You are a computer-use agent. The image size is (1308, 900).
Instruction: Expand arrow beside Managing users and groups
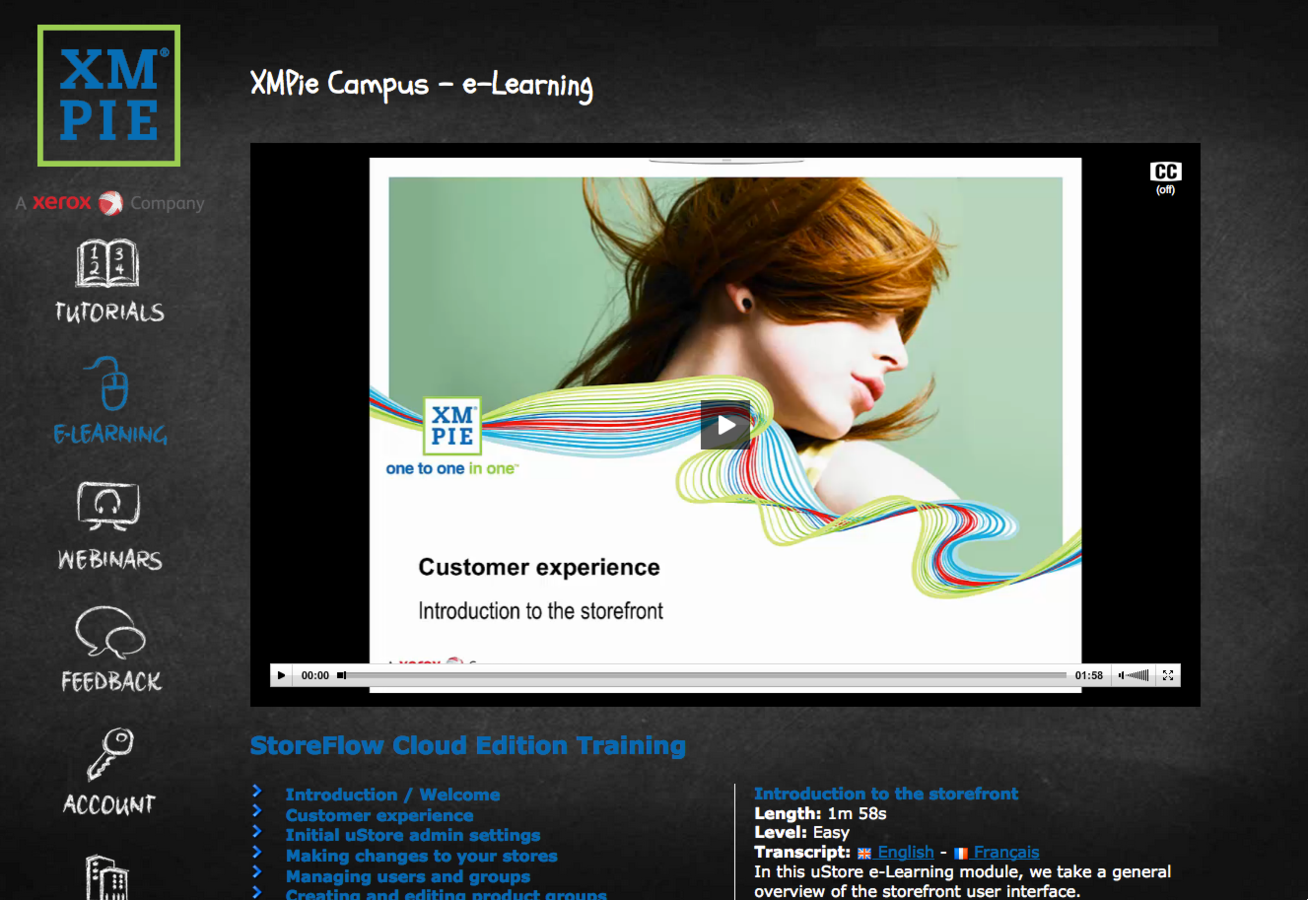pyautogui.click(x=257, y=873)
